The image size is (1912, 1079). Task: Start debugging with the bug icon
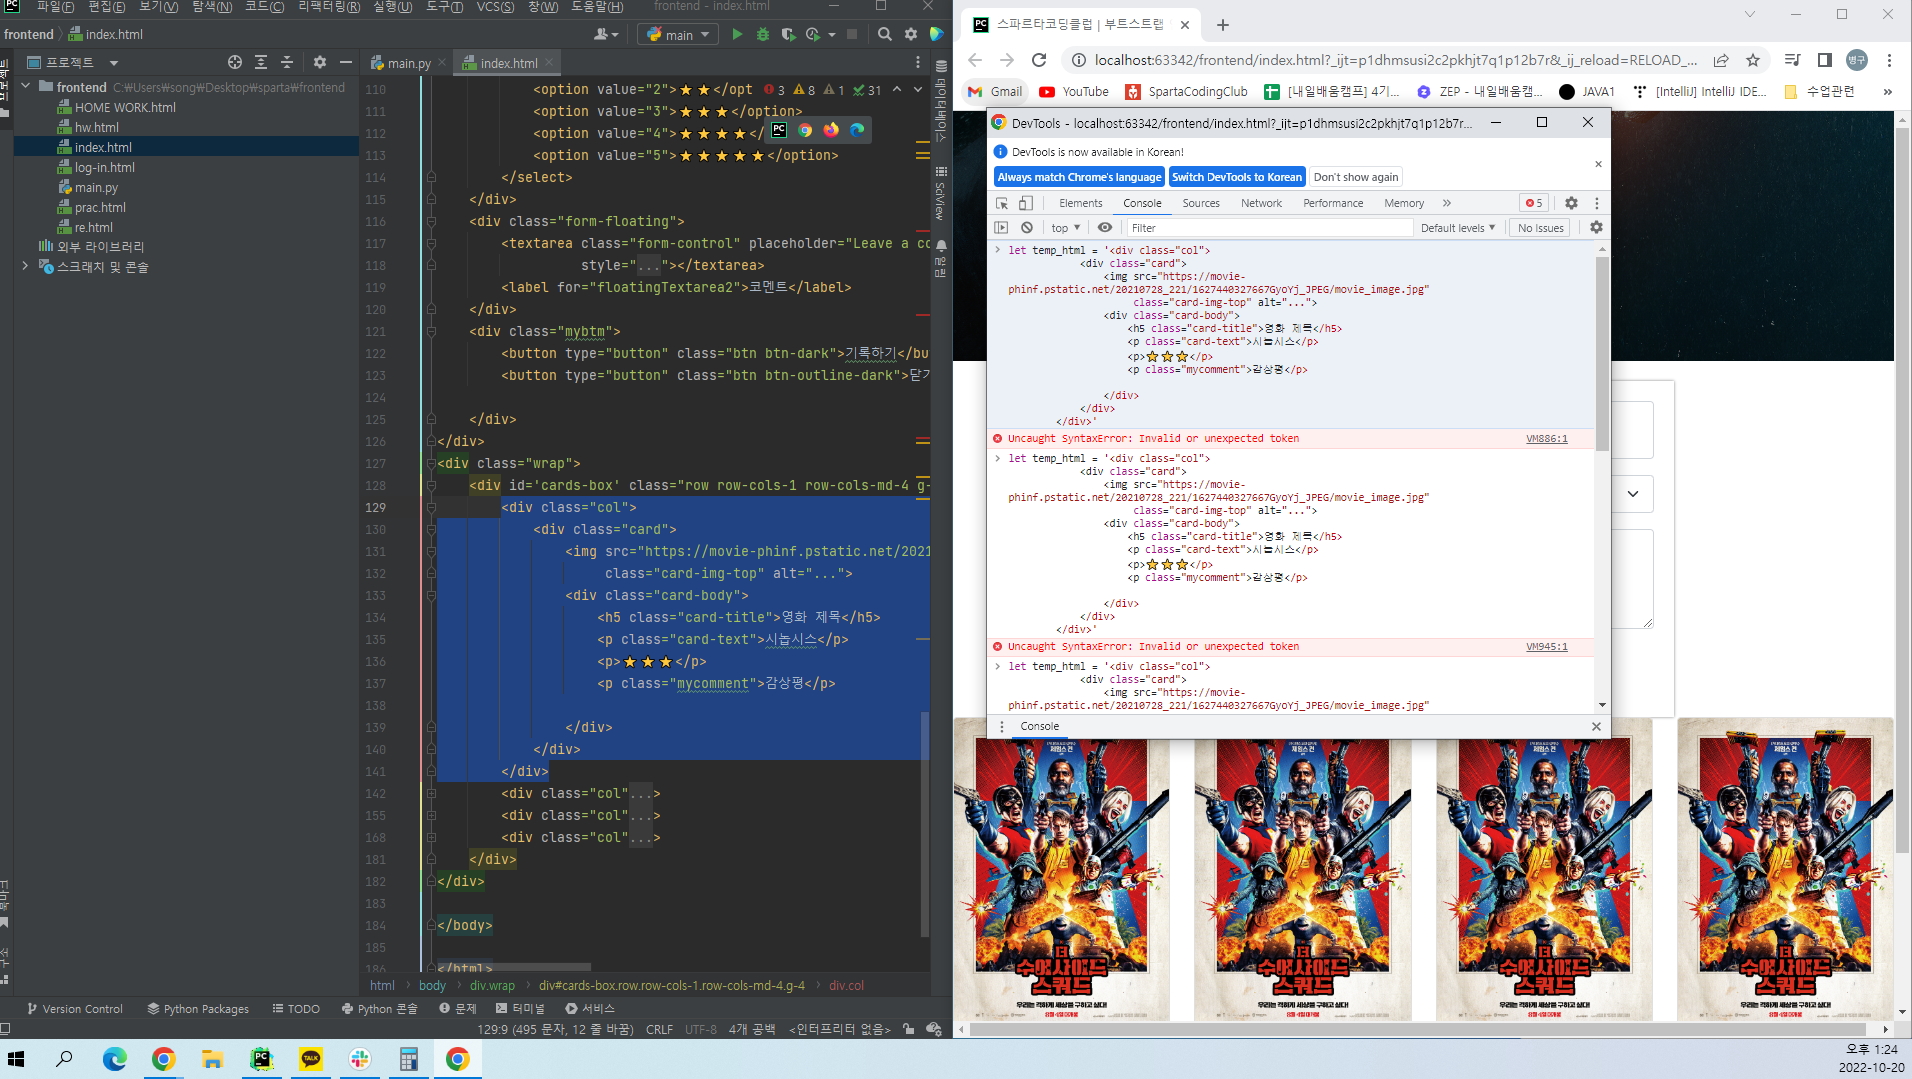(x=763, y=34)
